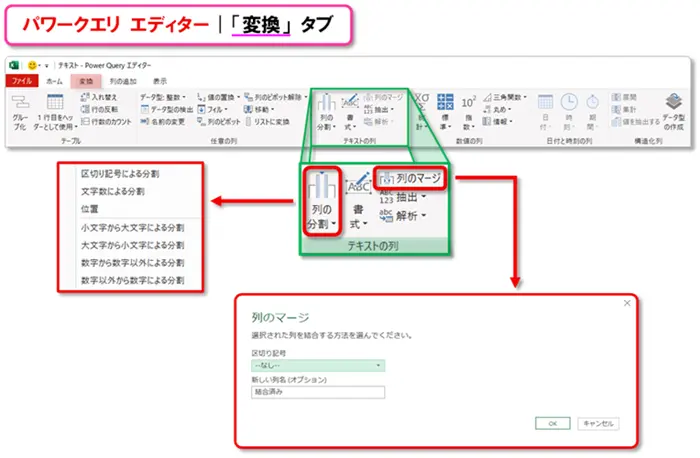
Task: Open 1行目をヘッダーとして使用 dropdown
Action: click(55, 112)
